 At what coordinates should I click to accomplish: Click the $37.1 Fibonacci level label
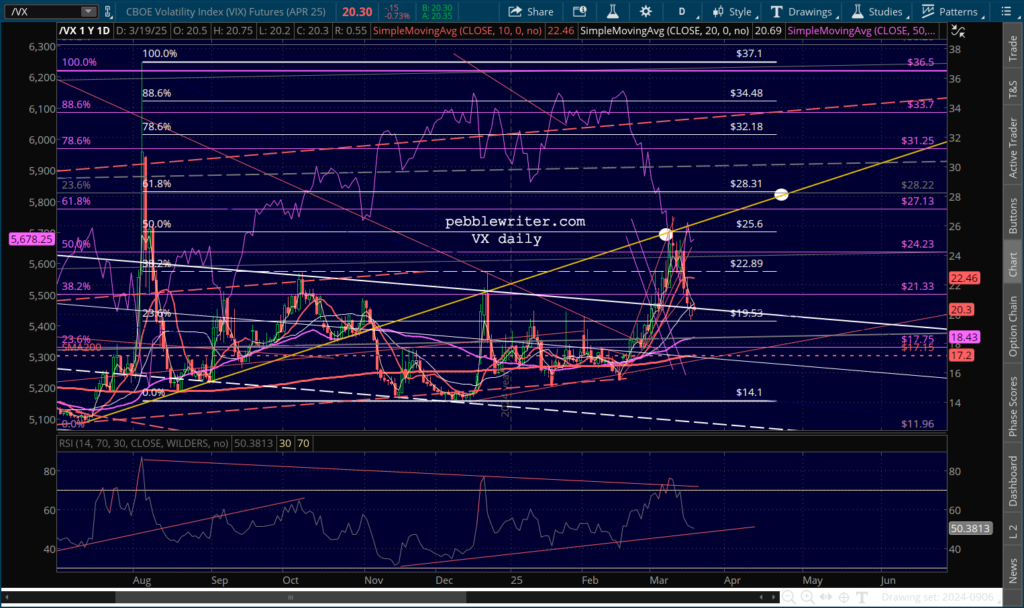[749, 54]
